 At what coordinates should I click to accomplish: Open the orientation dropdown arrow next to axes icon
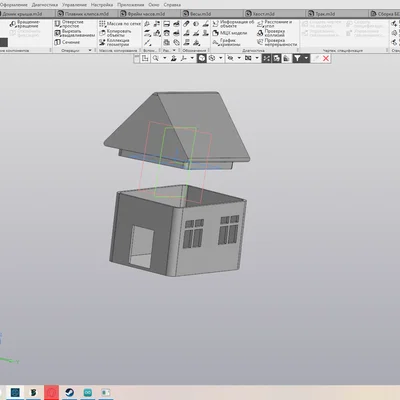click(x=192, y=58)
